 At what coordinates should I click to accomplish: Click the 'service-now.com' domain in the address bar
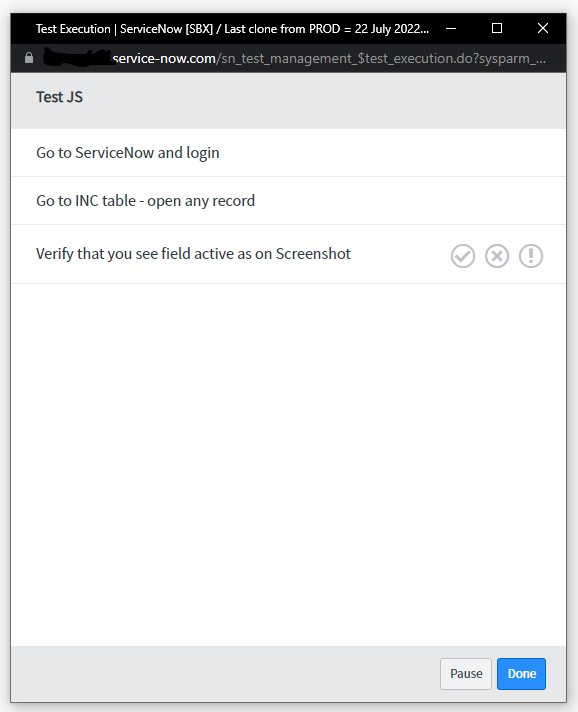pyautogui.click(x=164, y=59)
